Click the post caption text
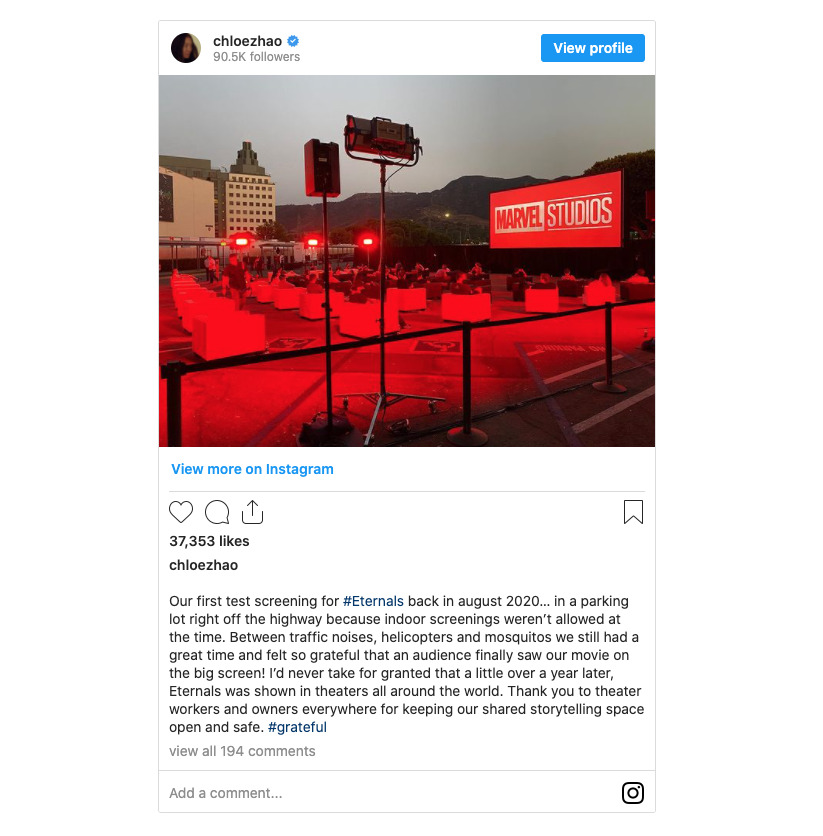 pyautogui.click(x=407, y=664)
